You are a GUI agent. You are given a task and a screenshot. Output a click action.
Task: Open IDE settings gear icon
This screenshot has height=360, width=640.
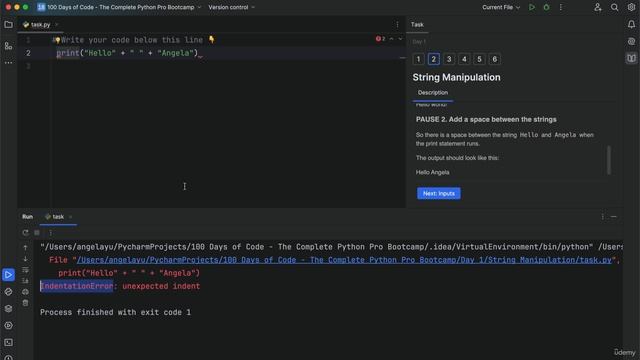tap(631, 7)
